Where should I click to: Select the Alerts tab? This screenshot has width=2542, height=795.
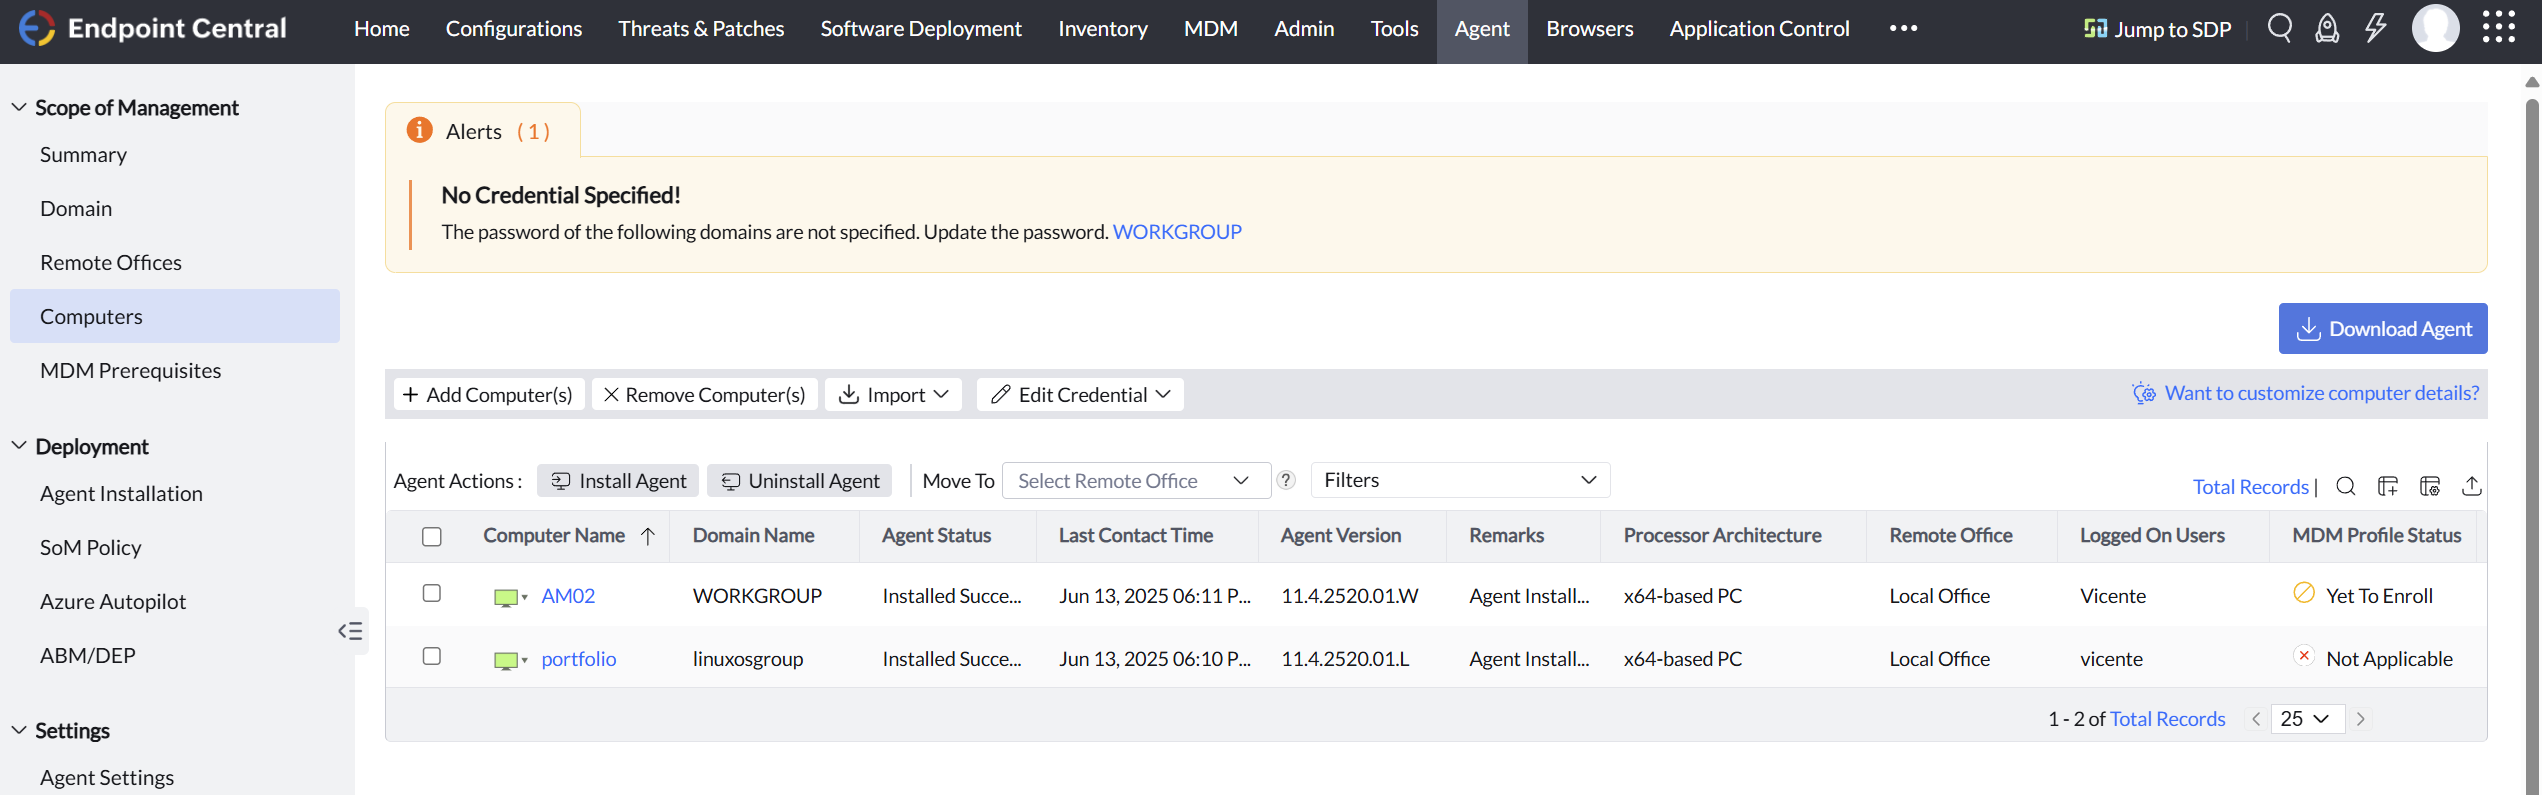pos(482,131)
